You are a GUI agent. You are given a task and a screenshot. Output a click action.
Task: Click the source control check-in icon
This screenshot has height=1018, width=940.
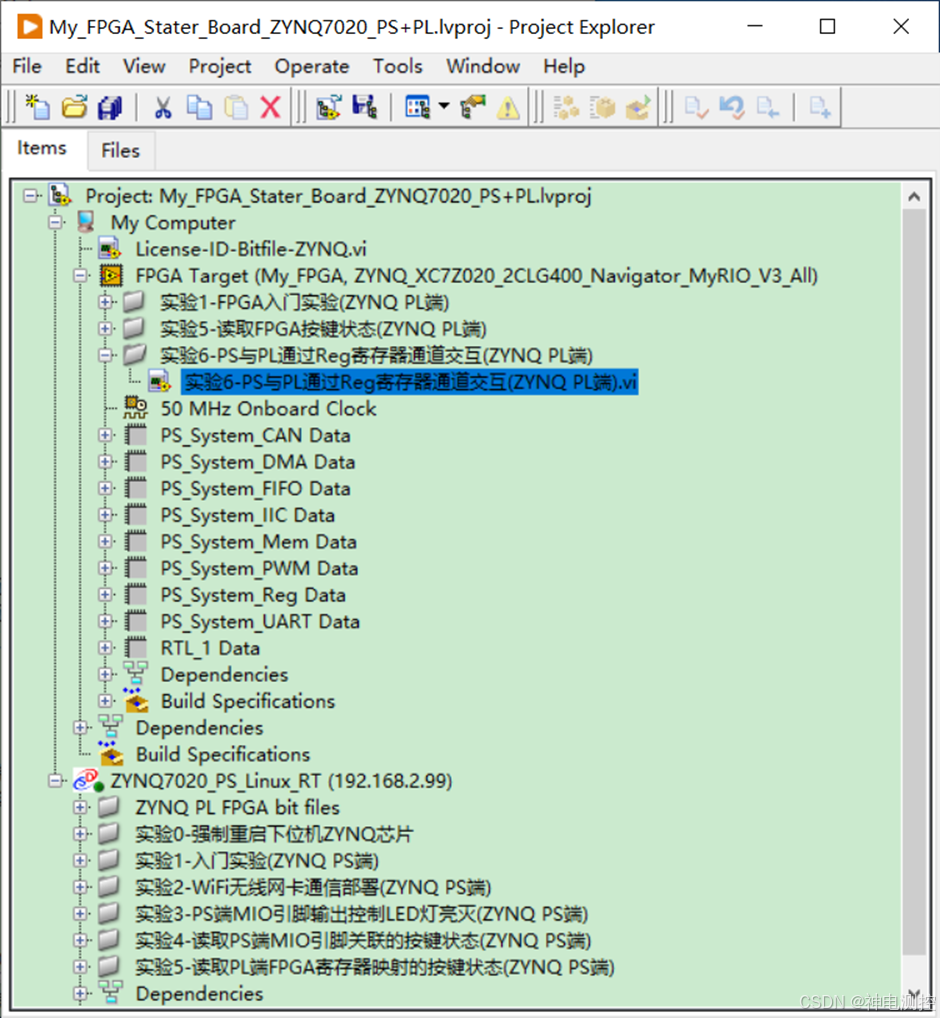coord(696,107)
